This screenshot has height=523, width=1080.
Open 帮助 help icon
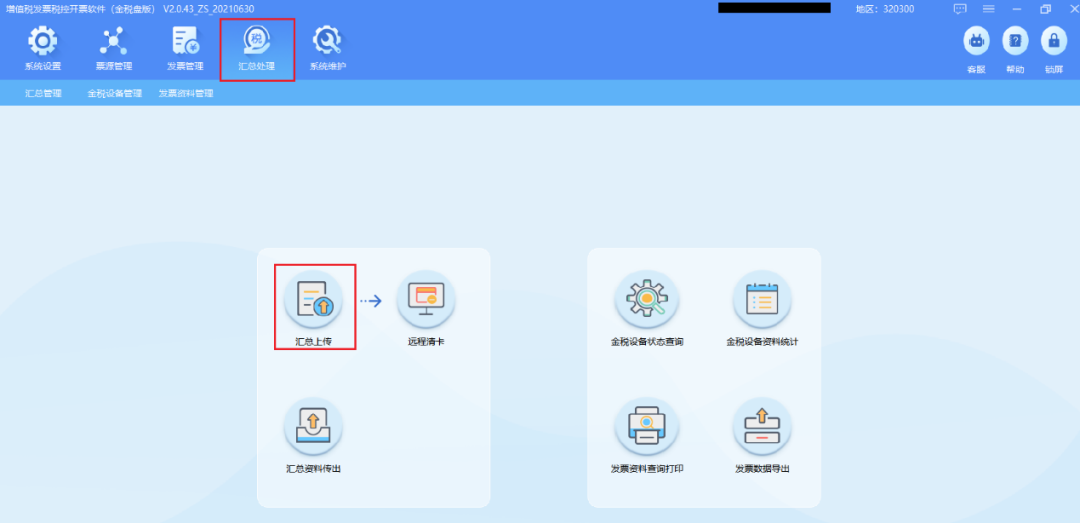[1015, 41]
